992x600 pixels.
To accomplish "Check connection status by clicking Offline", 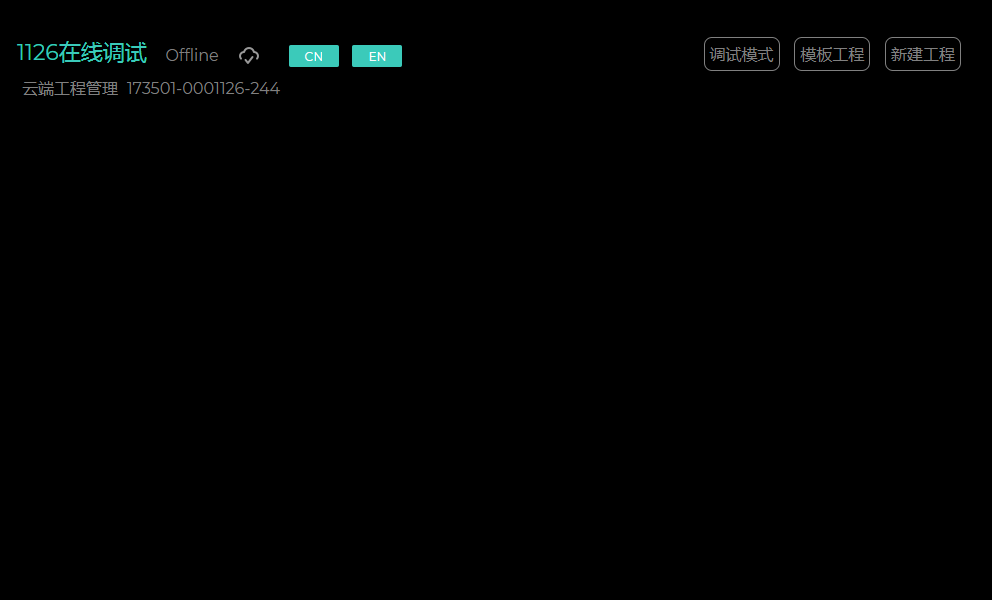I will [x=192, y=56].
